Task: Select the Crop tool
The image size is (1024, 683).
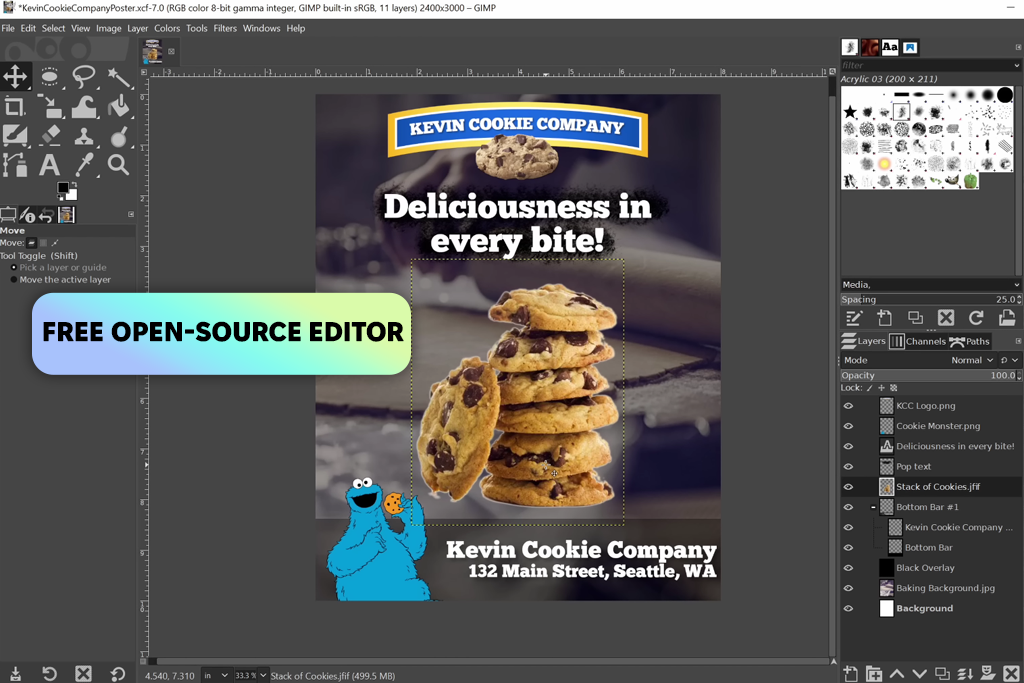Action: pos(14,106)
